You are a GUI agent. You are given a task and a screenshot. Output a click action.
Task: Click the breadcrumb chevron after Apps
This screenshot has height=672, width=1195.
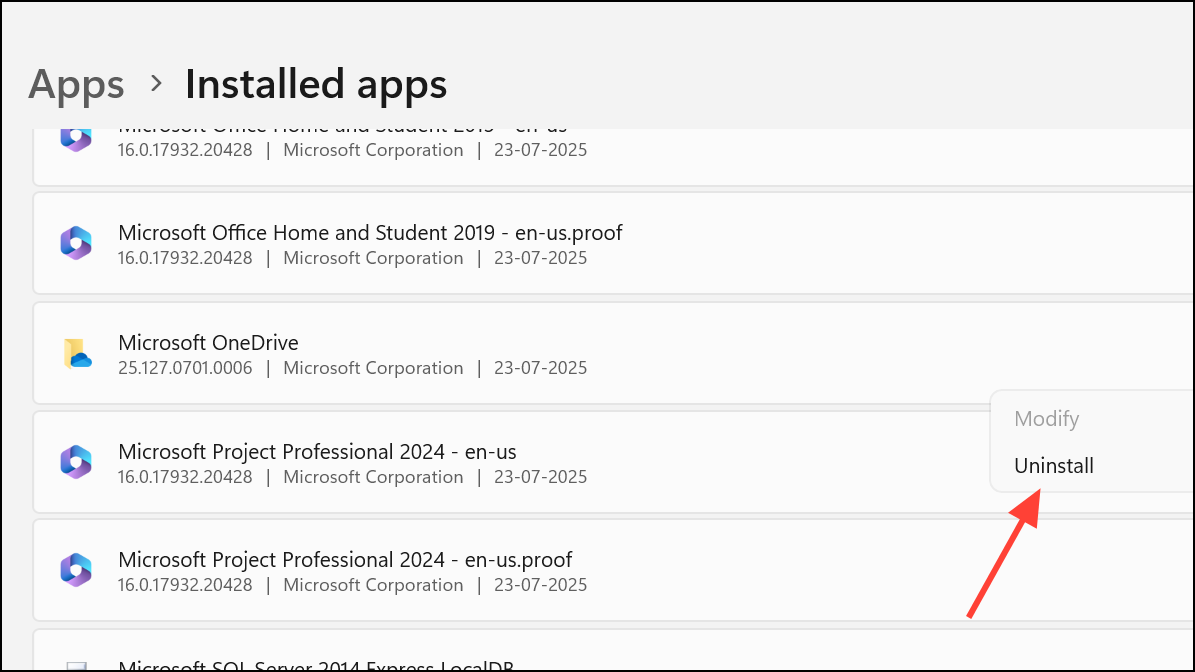click(x=156, y=84)
